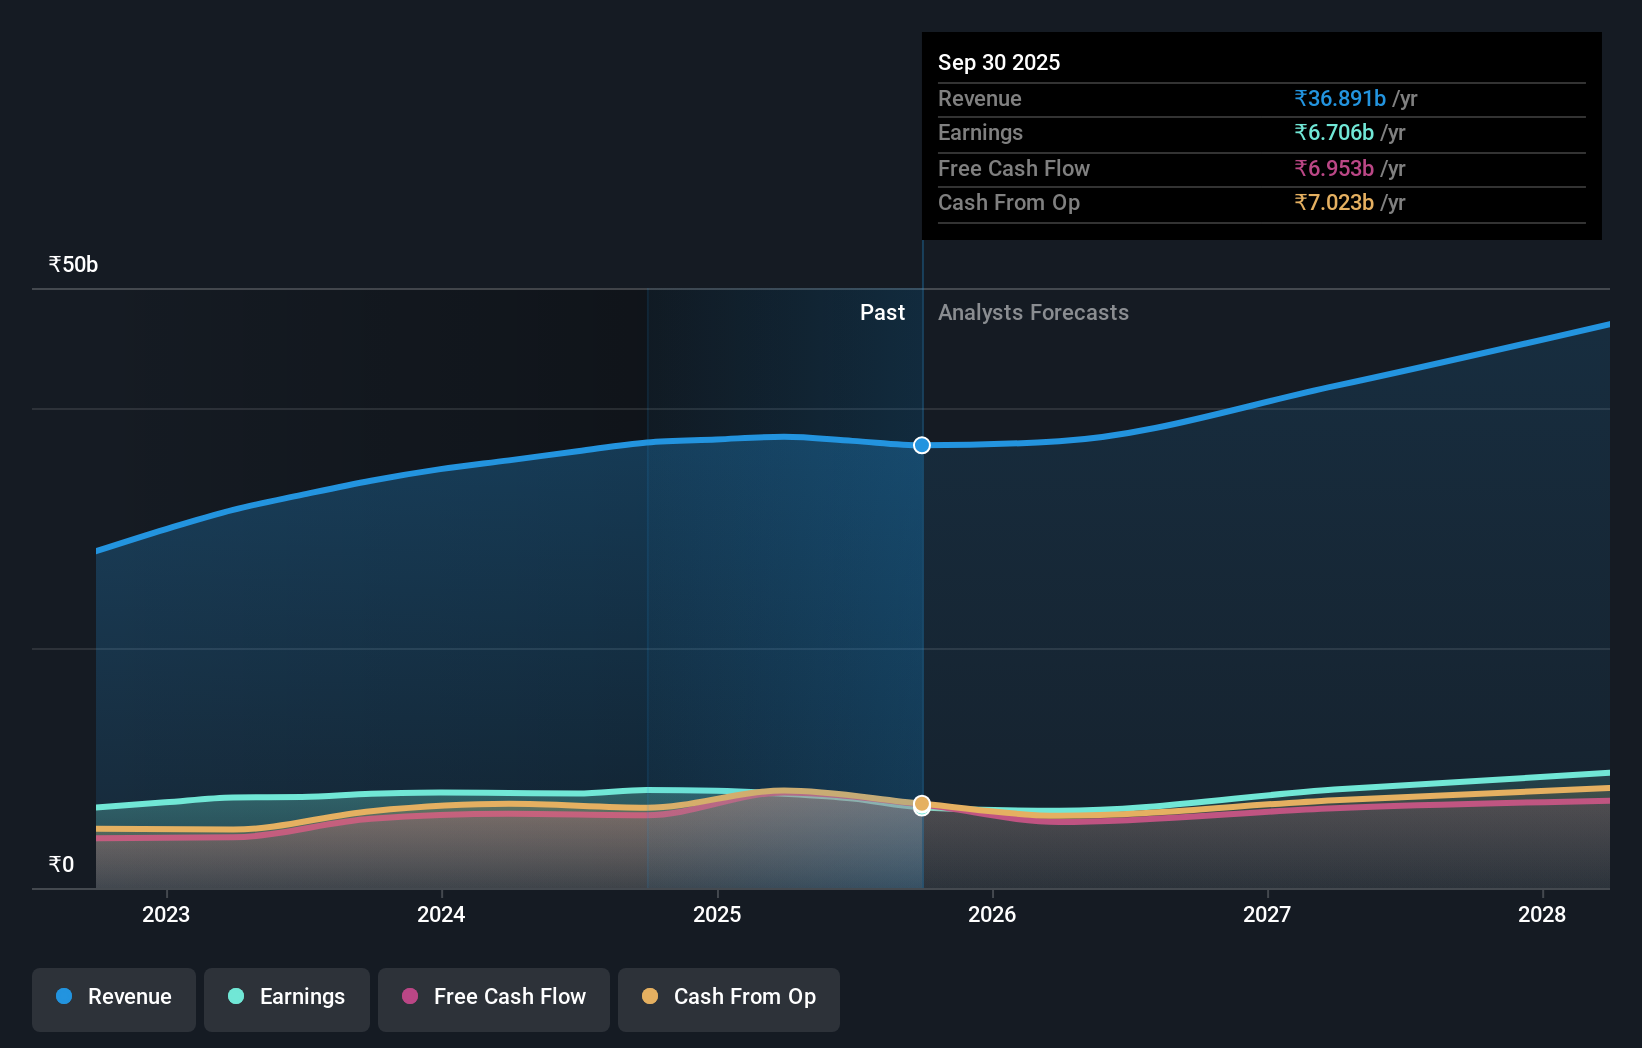Click the Revenue value in the tooltip
The image size is (1642, 1048).
[1340, 98]
